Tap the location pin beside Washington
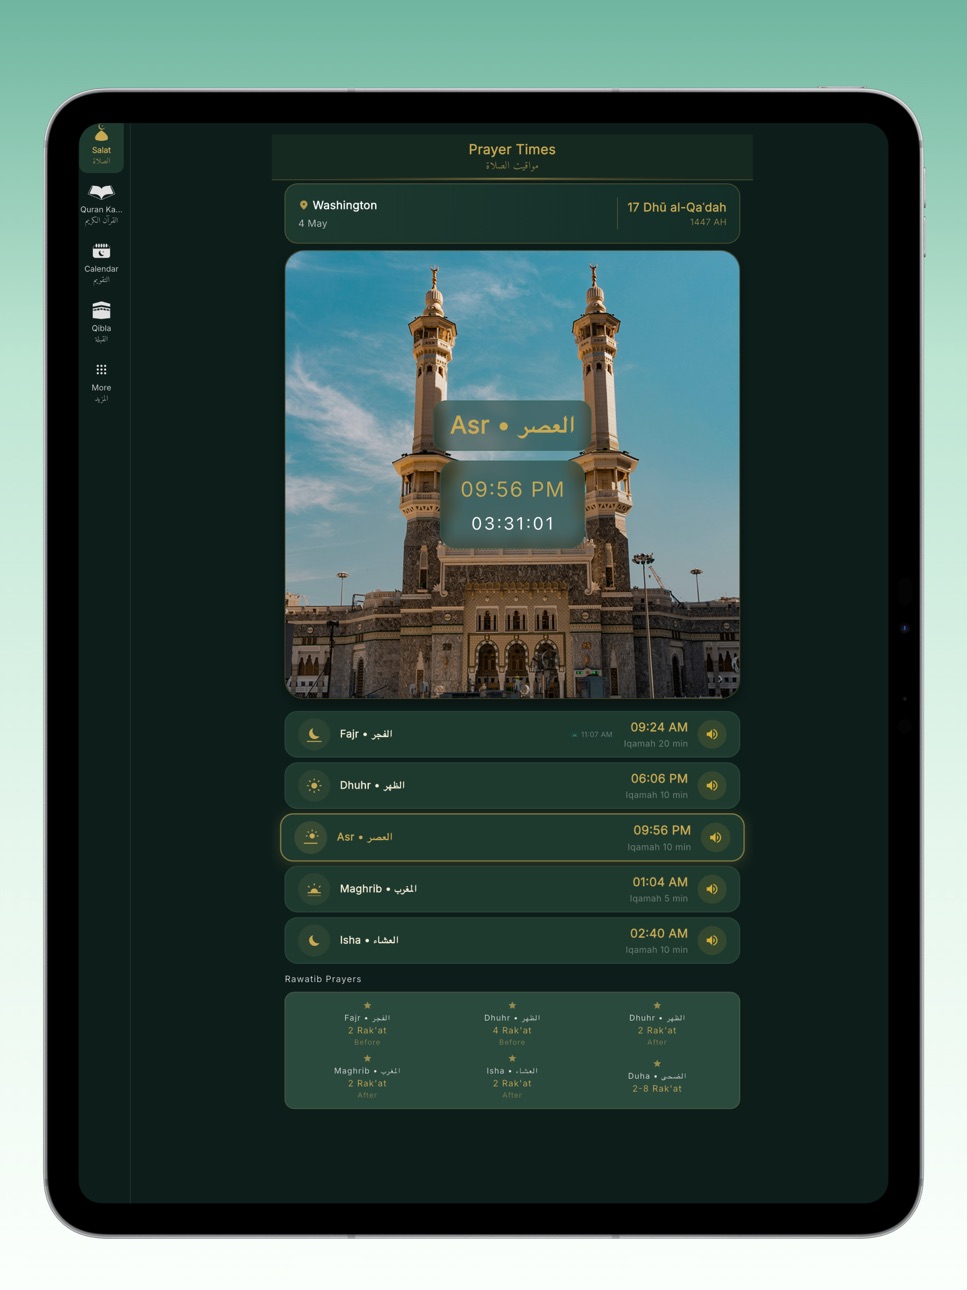The height and width of the screenshot is (1290, 967). point(303,205)
